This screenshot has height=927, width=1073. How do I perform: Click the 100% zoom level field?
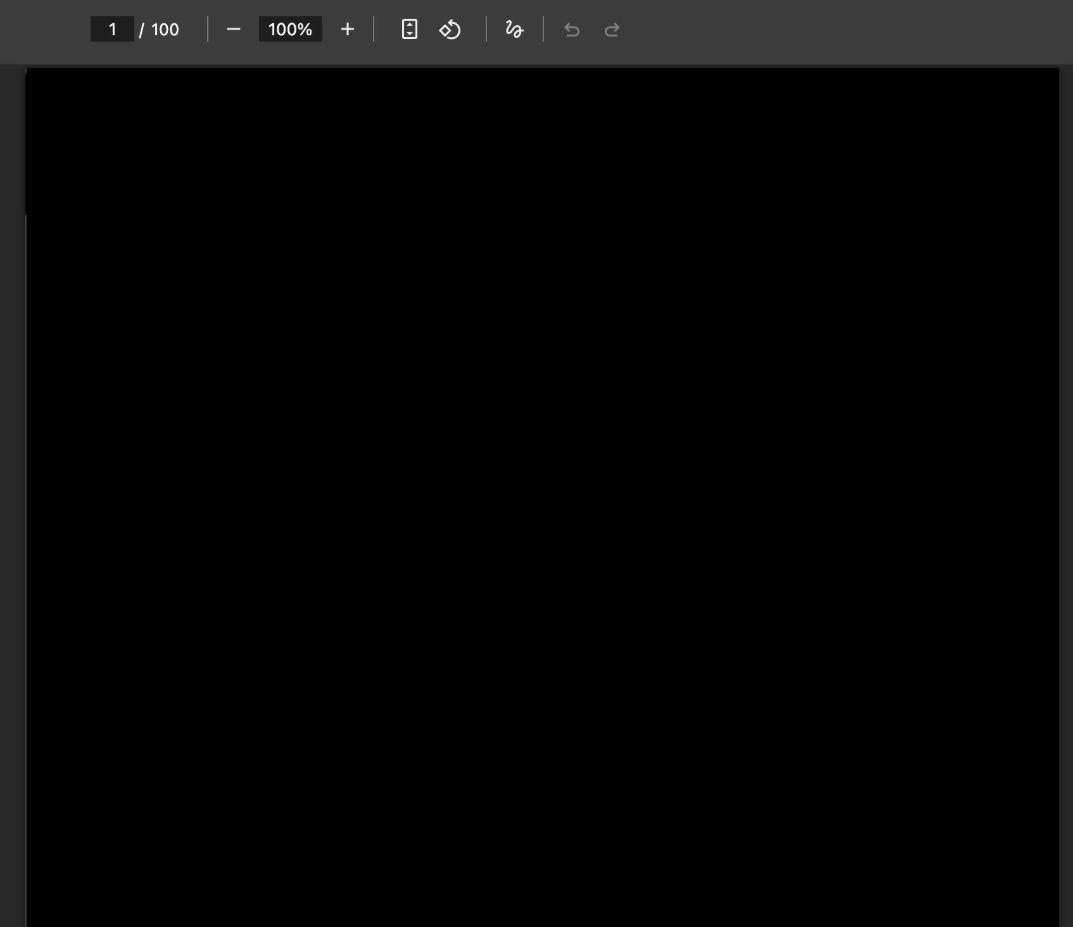(290, 29)
